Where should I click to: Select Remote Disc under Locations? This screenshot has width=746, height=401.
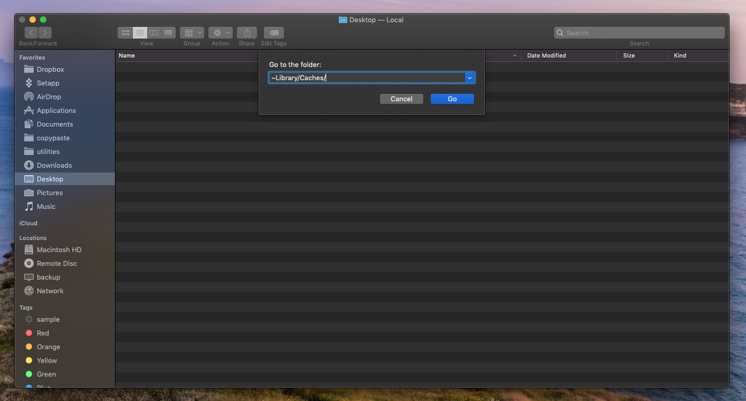tap(65, 264)
